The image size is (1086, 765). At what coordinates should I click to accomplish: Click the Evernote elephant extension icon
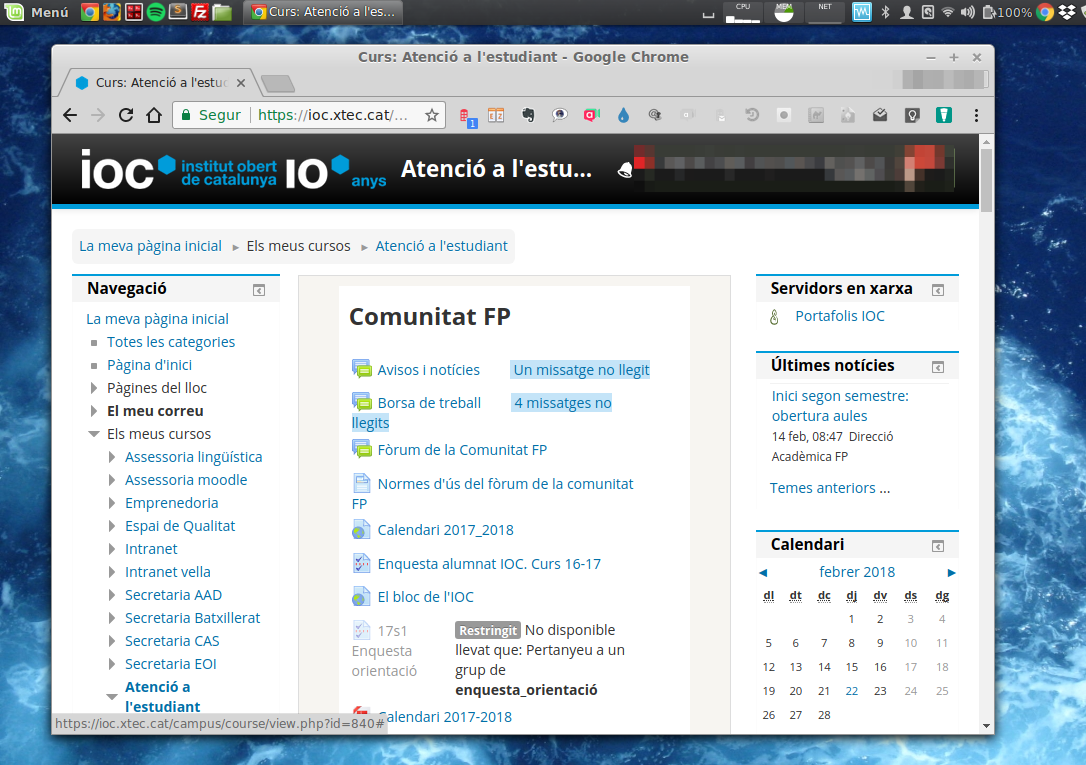click(528, 115)
